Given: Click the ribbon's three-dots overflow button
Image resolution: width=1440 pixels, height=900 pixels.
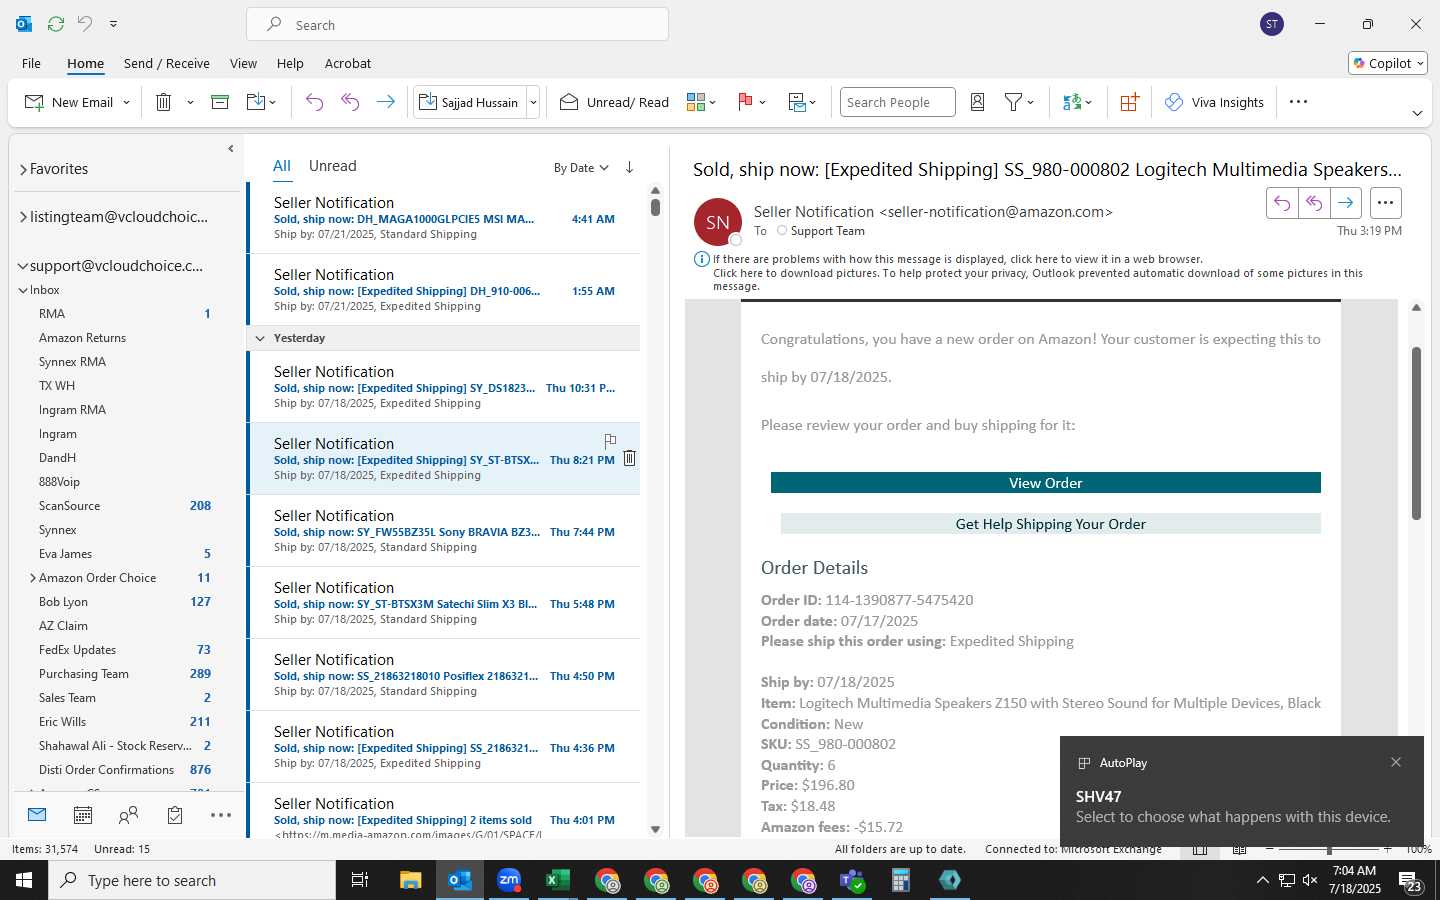Looking at the screenshot, I should click(x=1298, y=101).
